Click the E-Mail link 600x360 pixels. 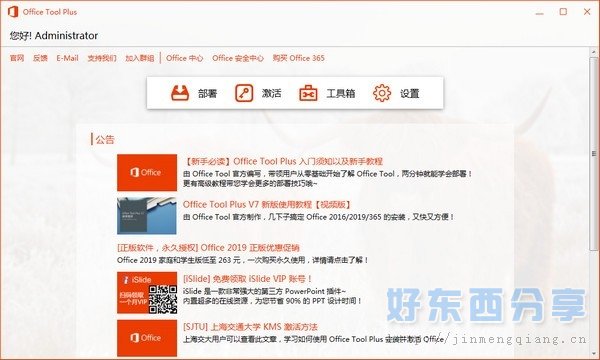pos(67,58)
